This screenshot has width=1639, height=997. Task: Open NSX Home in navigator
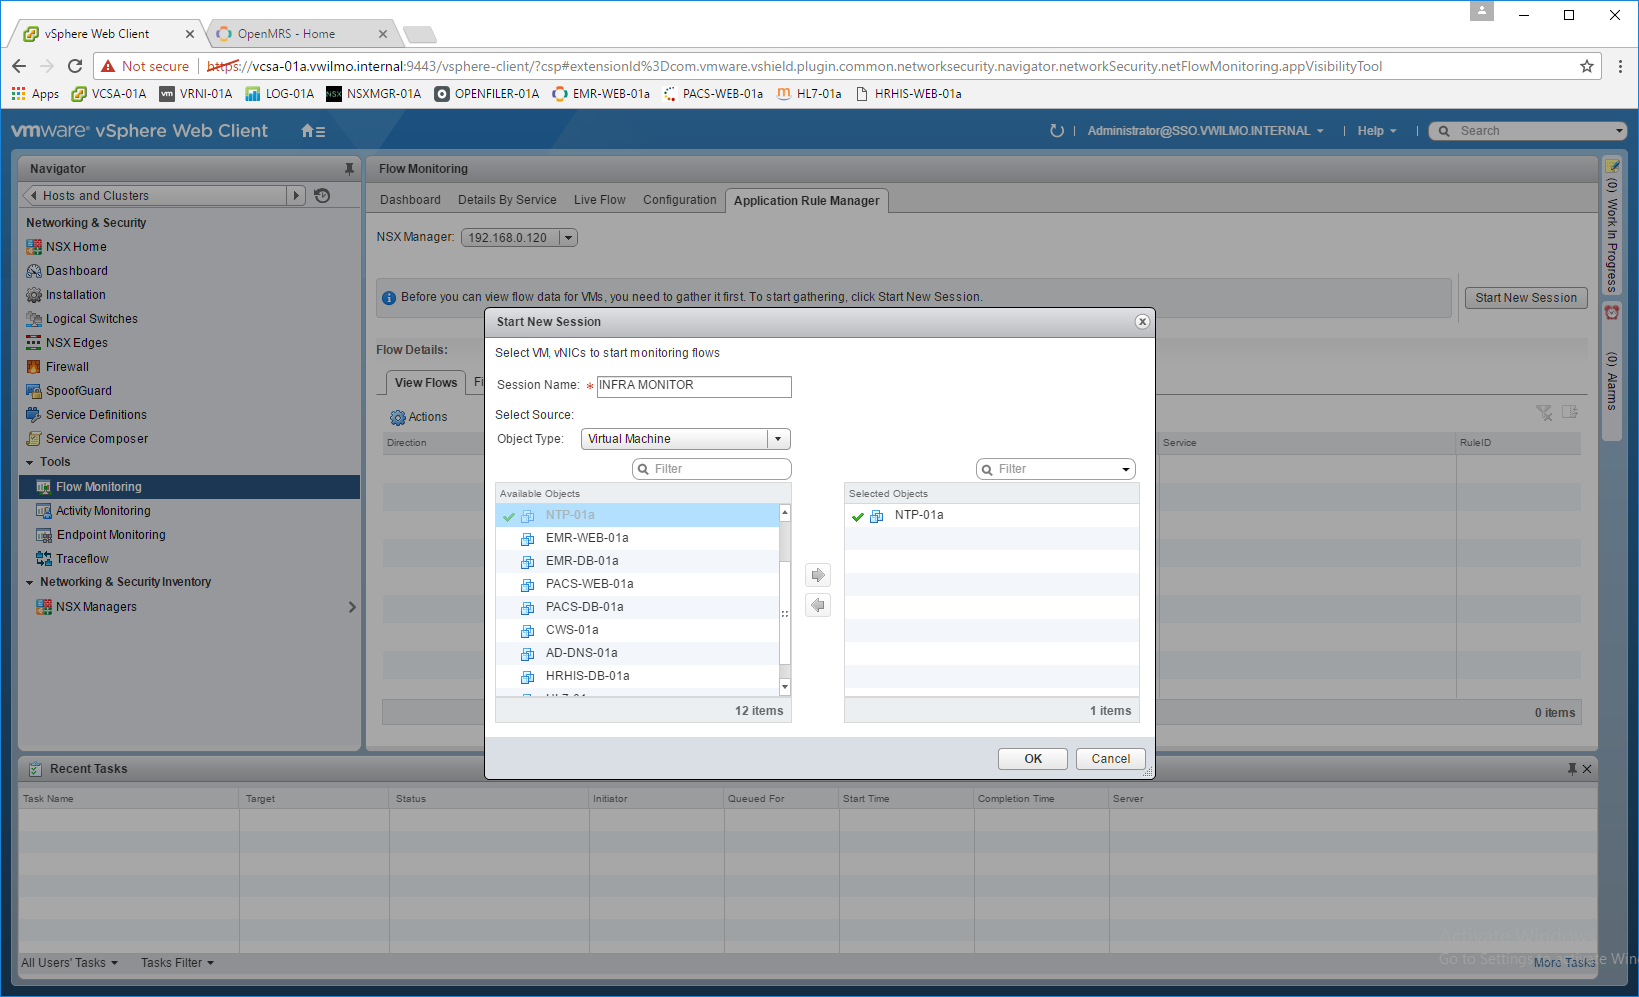click(x=76, y=247)
